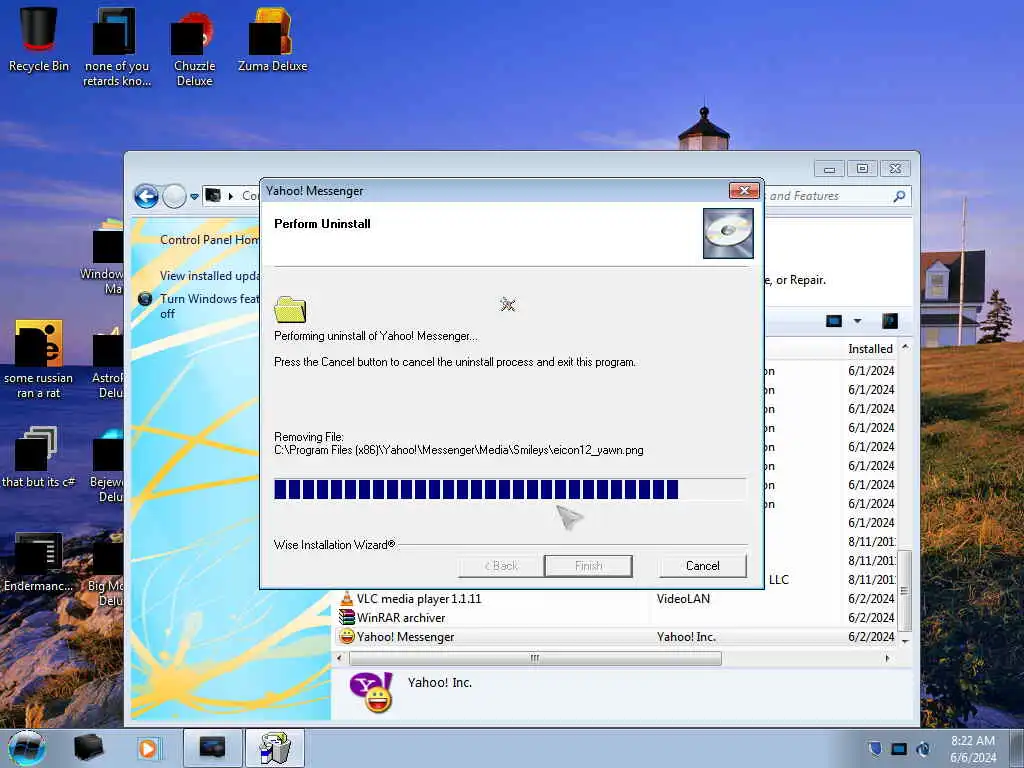1024x768 pixels.
Task: Click the VideoLAN publisher cell
Action: (683, 598)
